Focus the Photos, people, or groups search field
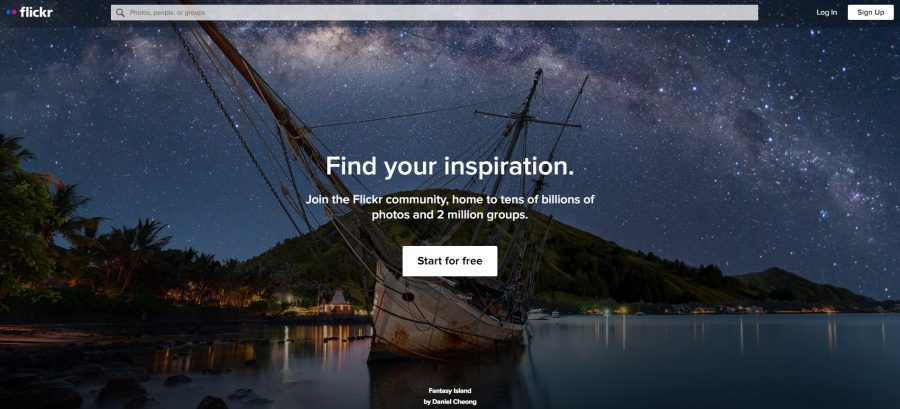Screen dimensions: 900x409 [x=434, y=13]
